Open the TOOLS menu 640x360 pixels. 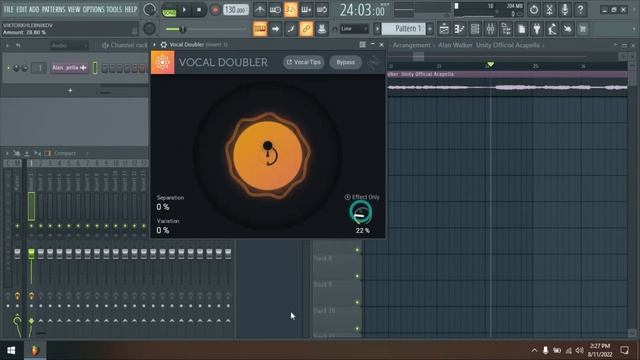(x=114, y=9)
